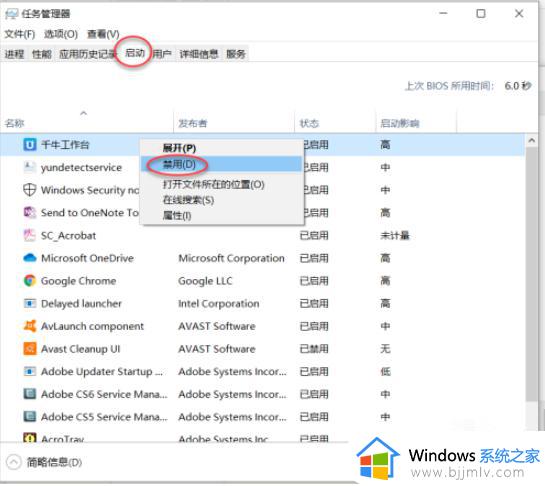Click the Delayed launcher icon
This screenshot has width=545, height=486.
pos(30,303)
